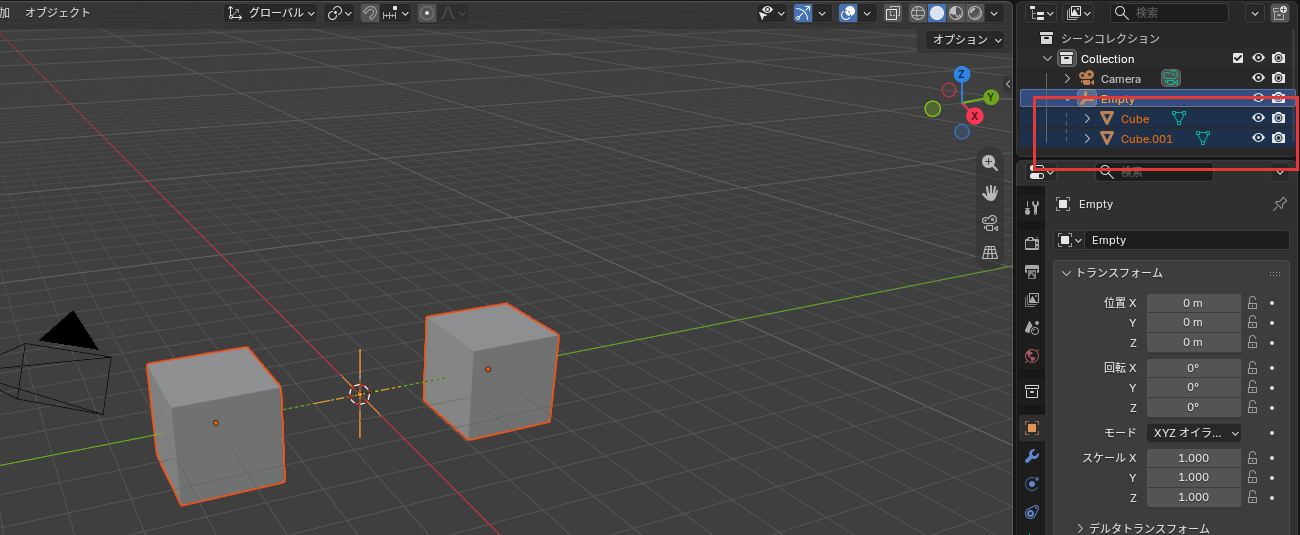
Task: Open the shading options dropdown arrow
Action: click(x=996, y=13)
